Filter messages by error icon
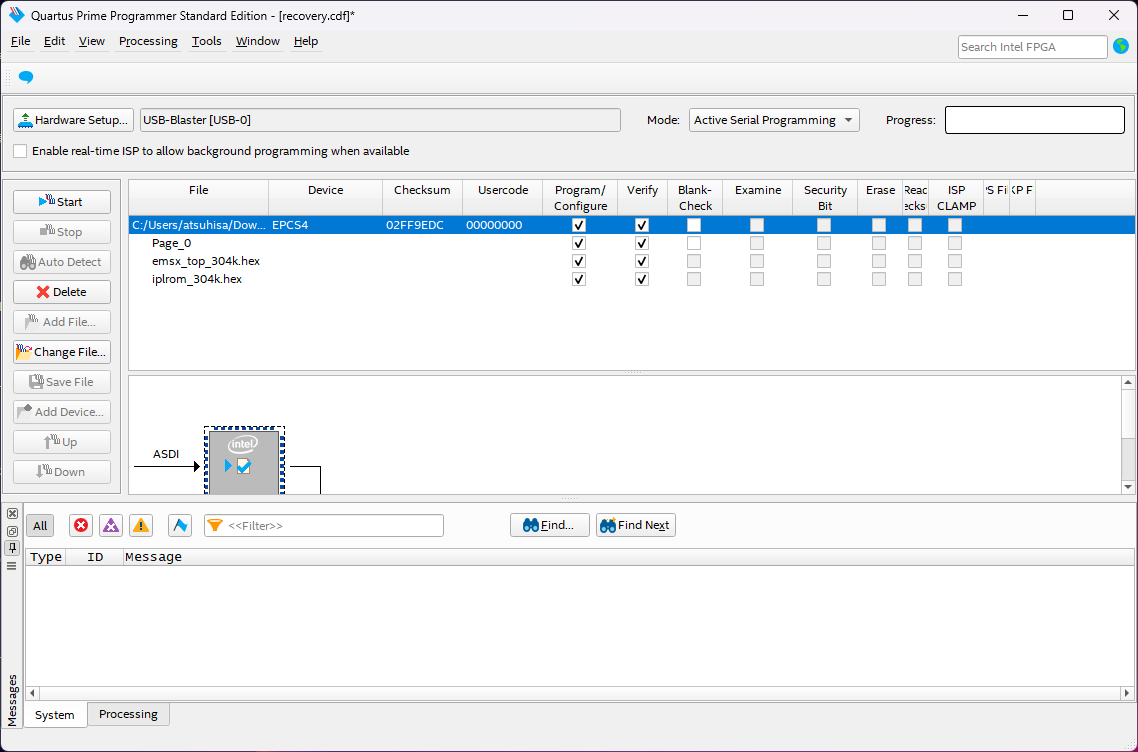 [81, 525]
